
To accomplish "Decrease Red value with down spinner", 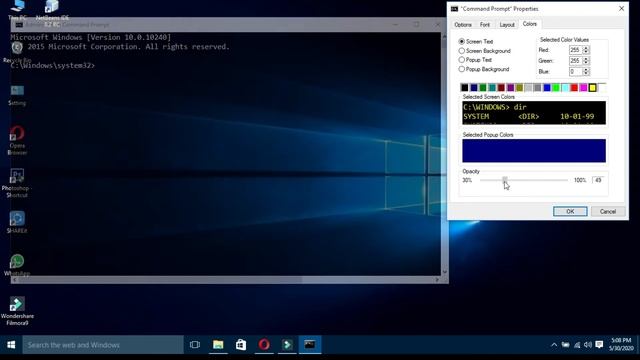I will coord(586,52).
